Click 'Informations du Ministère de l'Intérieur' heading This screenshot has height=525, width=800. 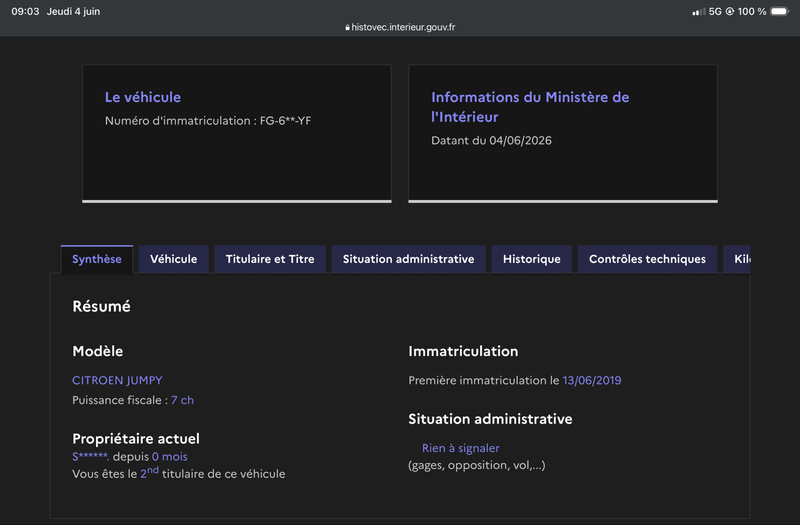click(530, 107)
